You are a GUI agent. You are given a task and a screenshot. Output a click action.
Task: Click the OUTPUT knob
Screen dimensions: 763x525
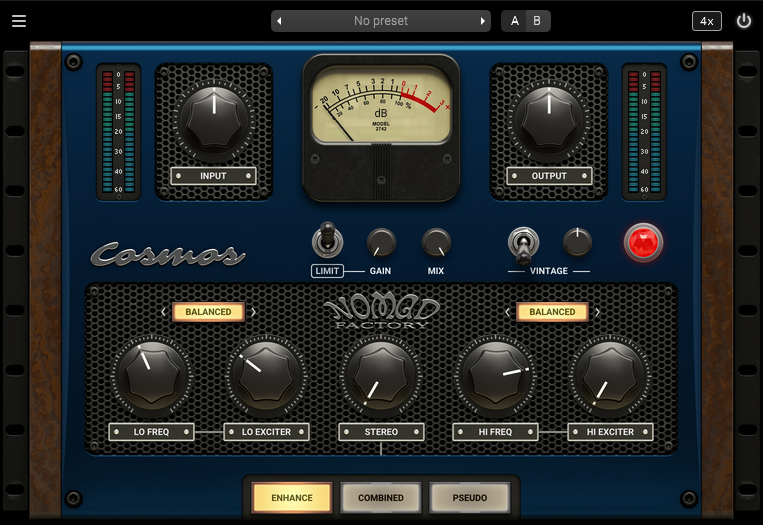point(549,121)
